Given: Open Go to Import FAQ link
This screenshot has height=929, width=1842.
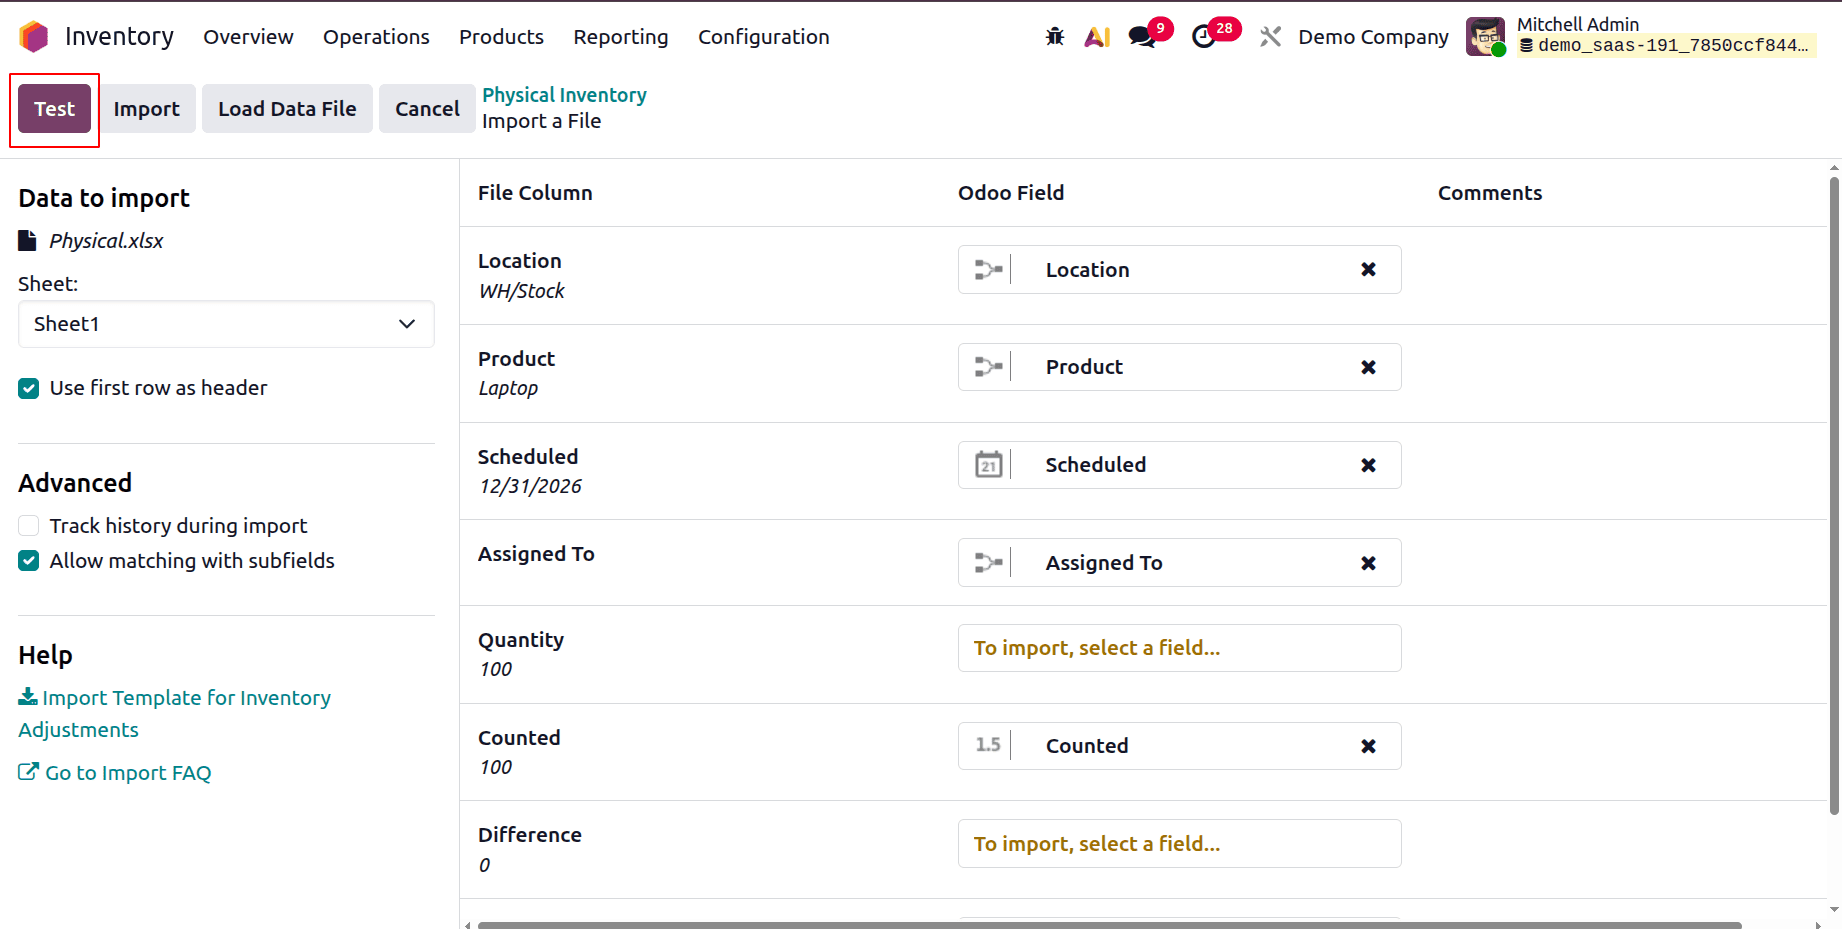Looking at the screenshot, I should click(x=127, y=772).
